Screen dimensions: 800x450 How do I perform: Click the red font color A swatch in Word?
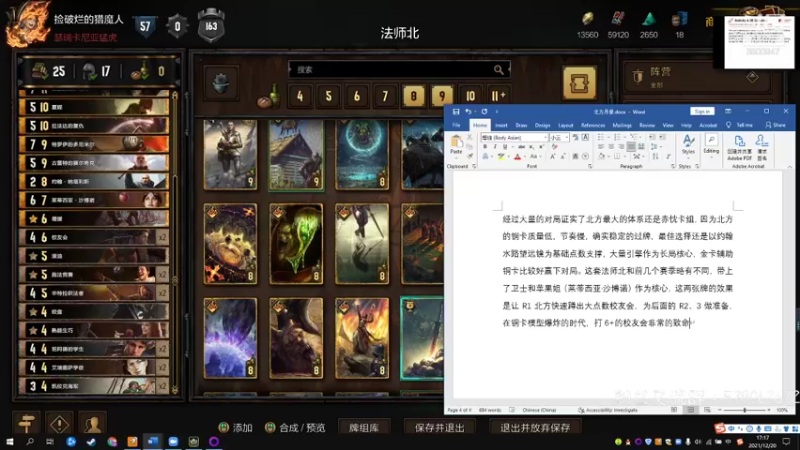(517, 157)
